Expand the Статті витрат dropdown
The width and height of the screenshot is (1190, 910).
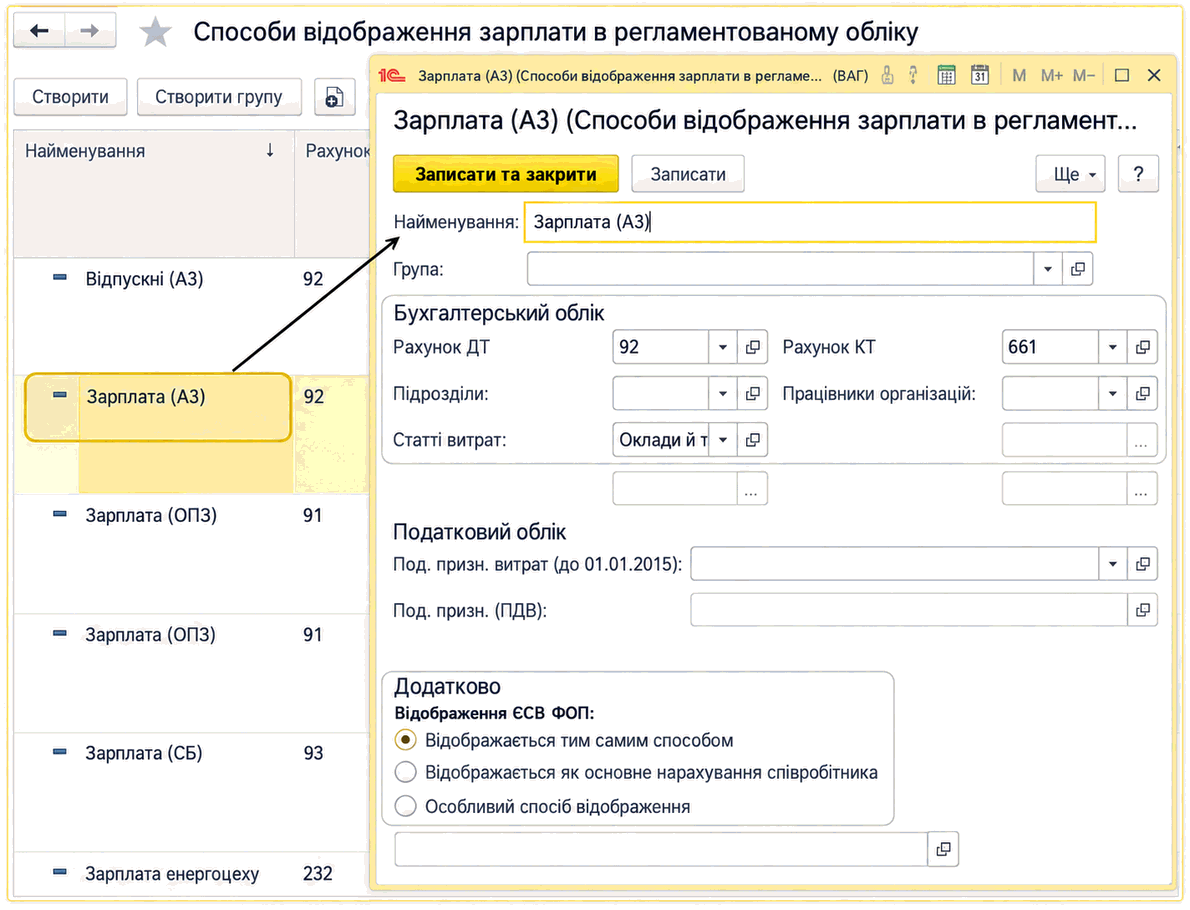722,440
